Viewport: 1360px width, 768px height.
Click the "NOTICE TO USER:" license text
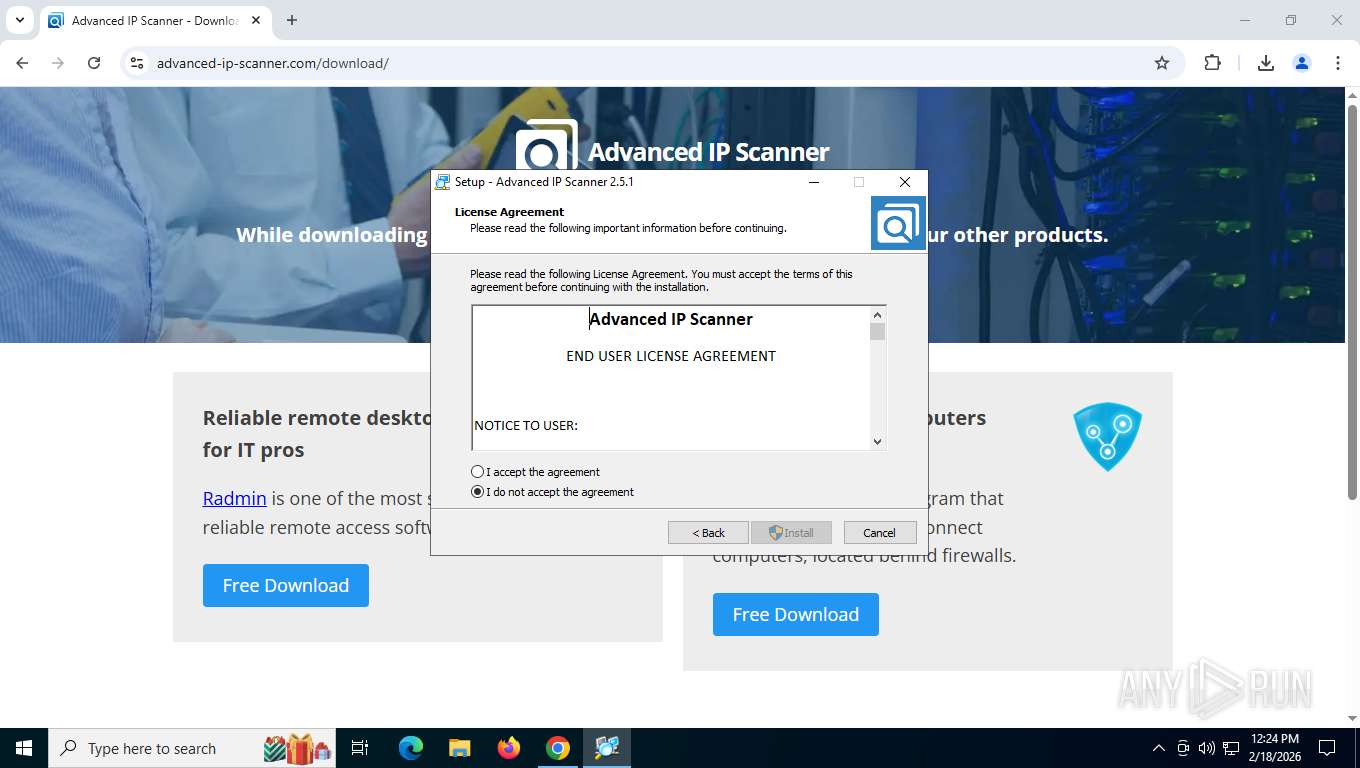point(526,425)
